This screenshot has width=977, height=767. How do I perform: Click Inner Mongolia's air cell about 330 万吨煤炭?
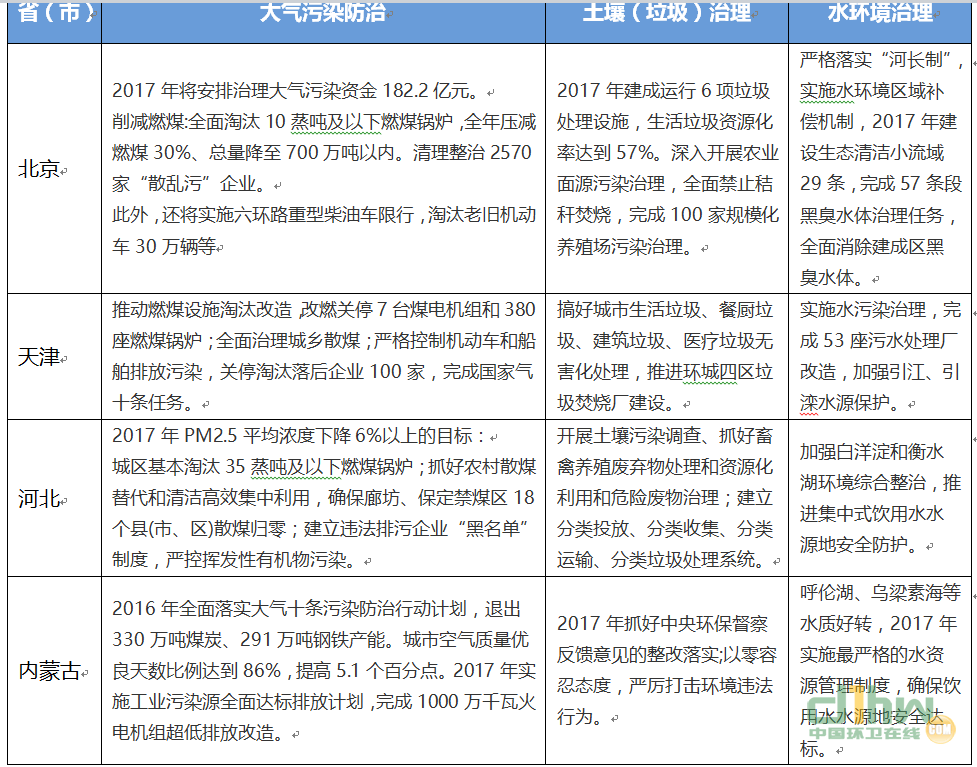click(x=322, y=670)
